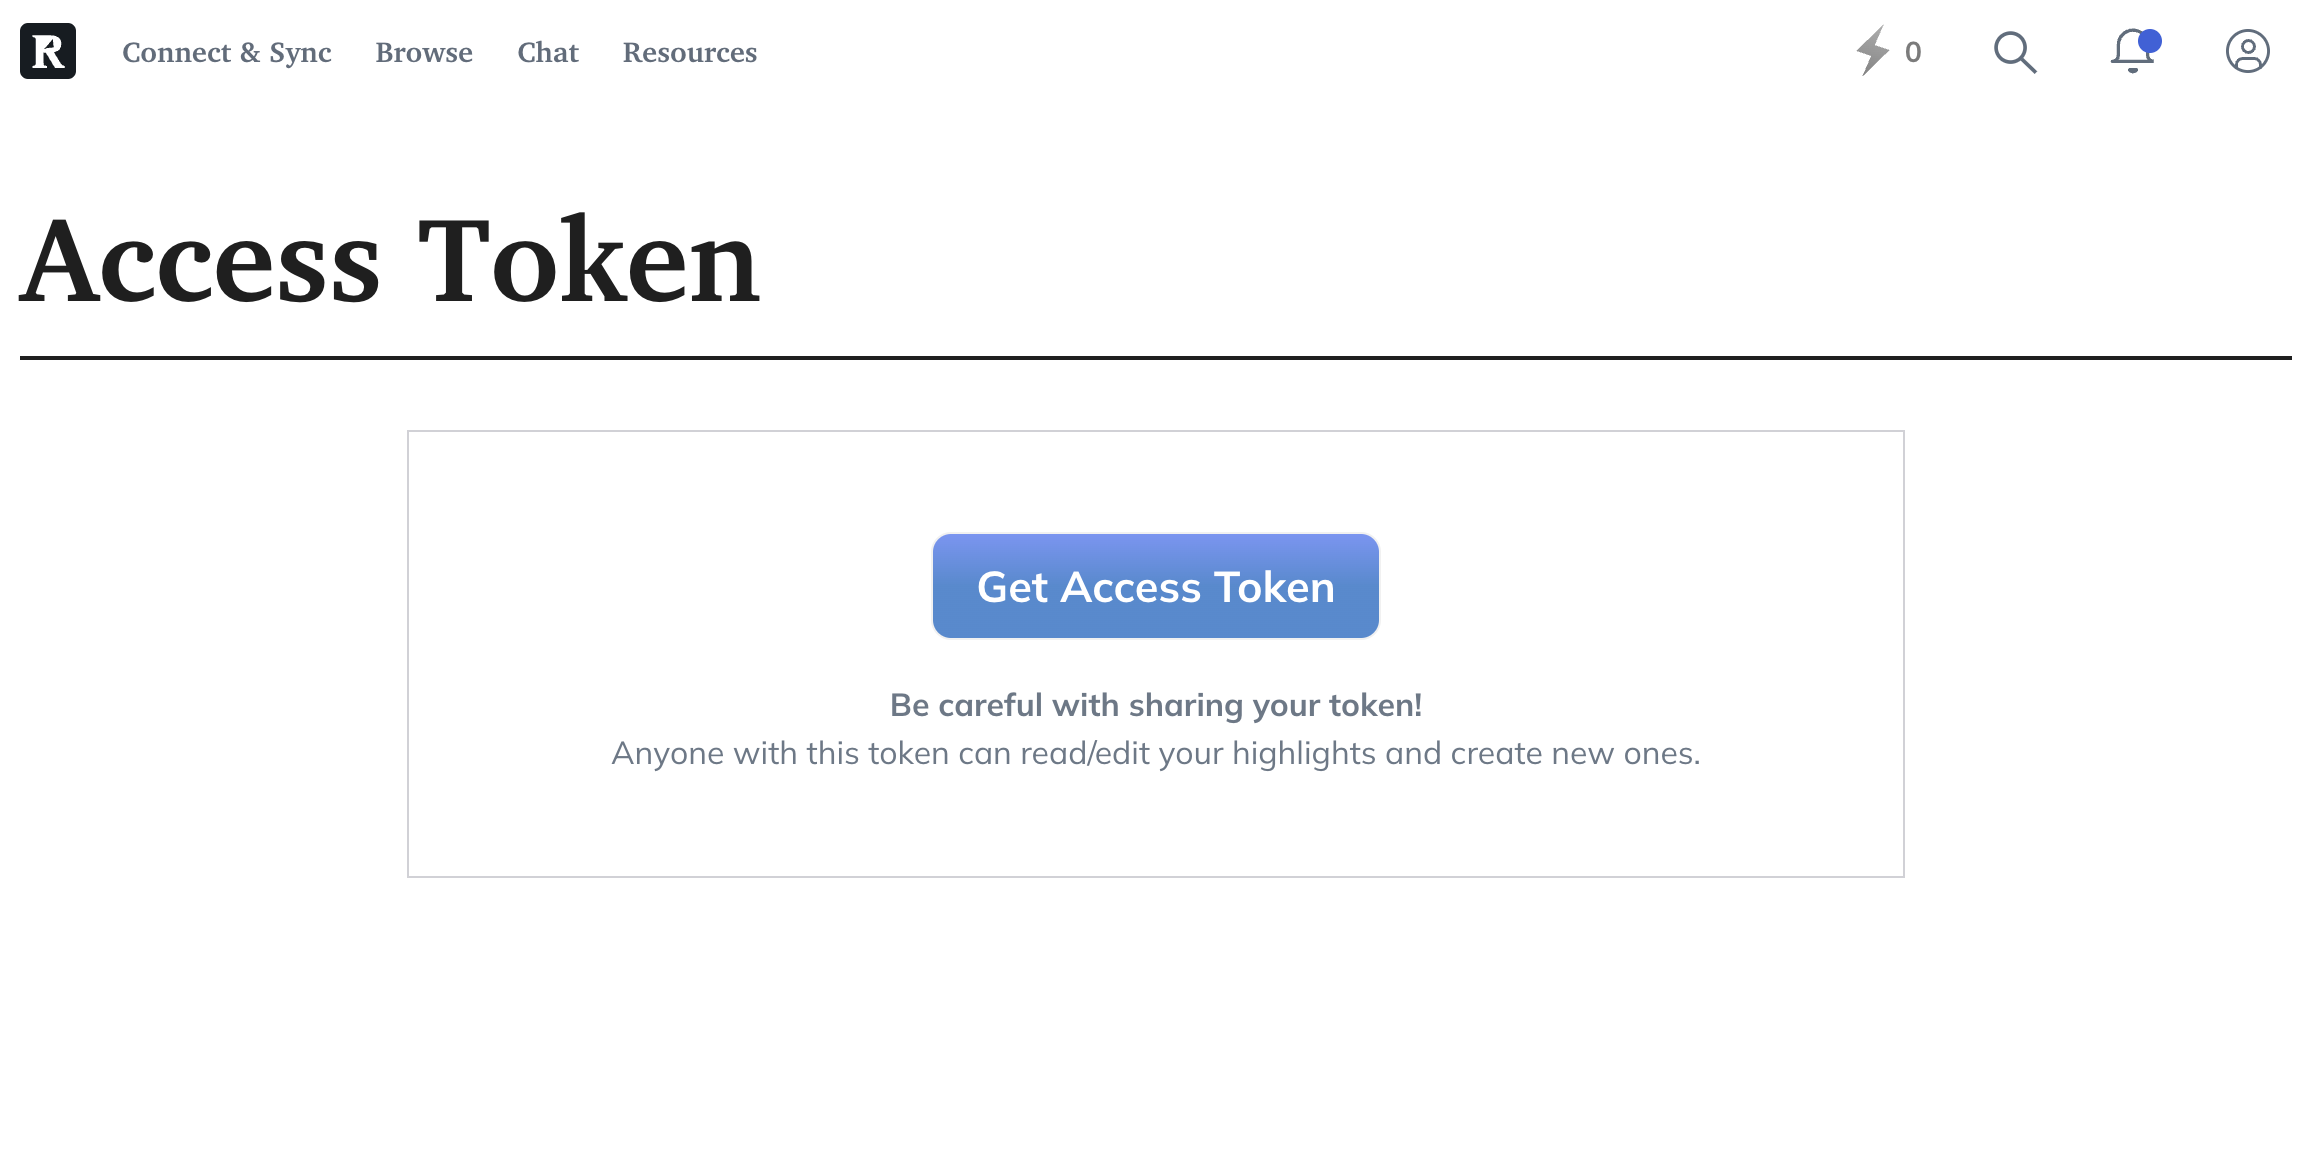Click the horizontal rule under the heading
This screenshot has height=1168, width=2312.
tap(1156, 357)
